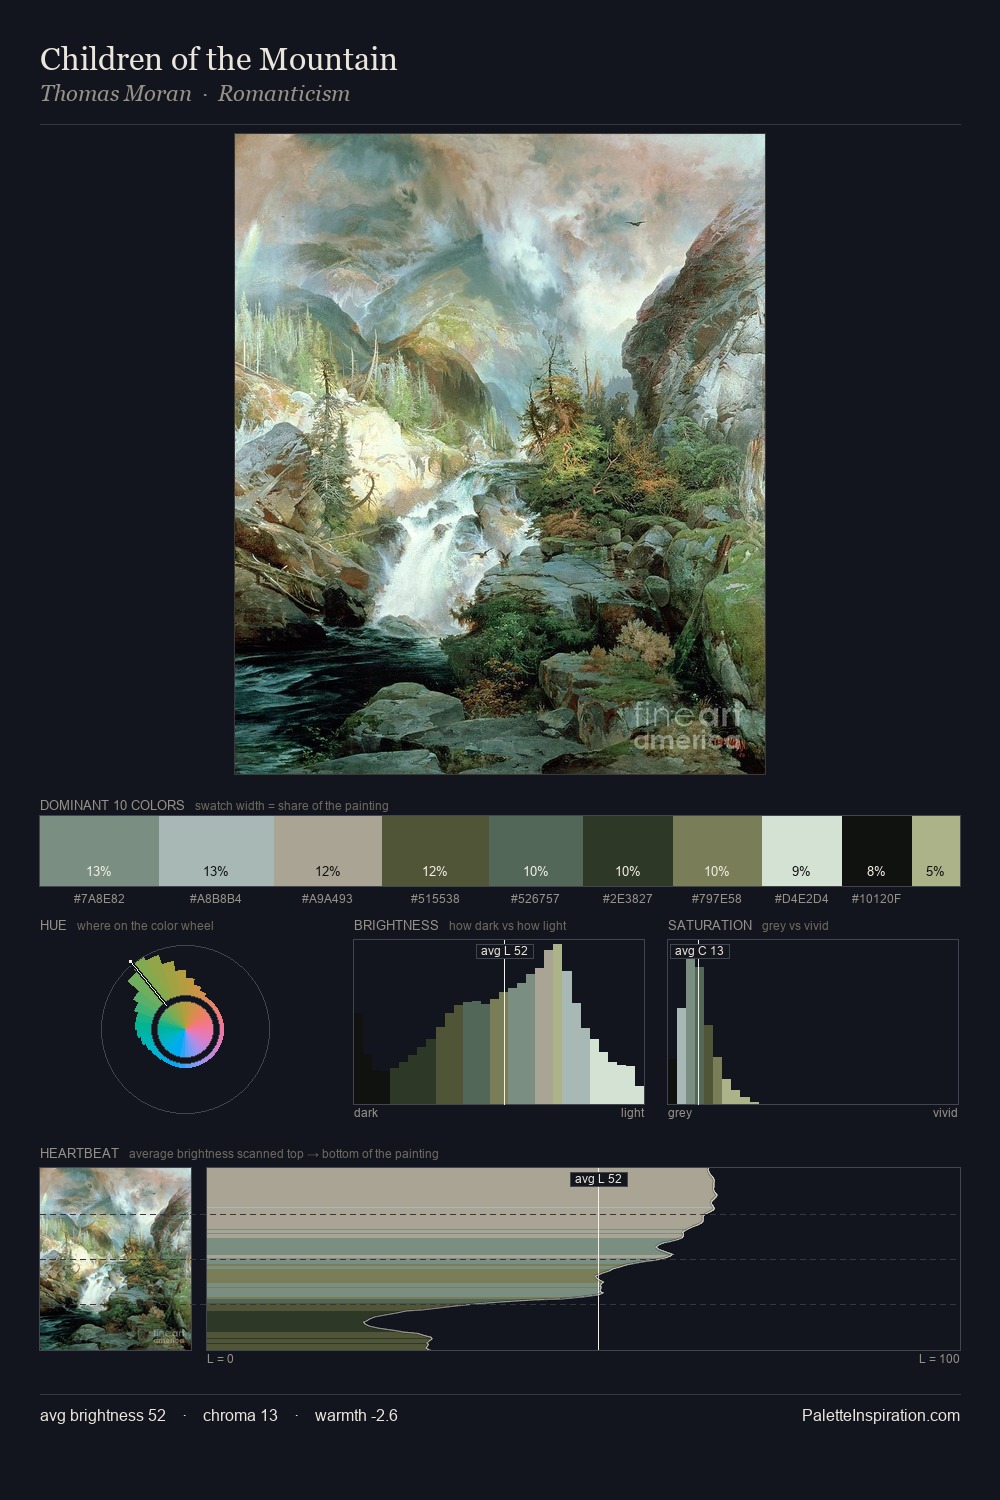Click the DOMINANT 10 COLORS heading
1000x1500 pixels.
point(112,805)
